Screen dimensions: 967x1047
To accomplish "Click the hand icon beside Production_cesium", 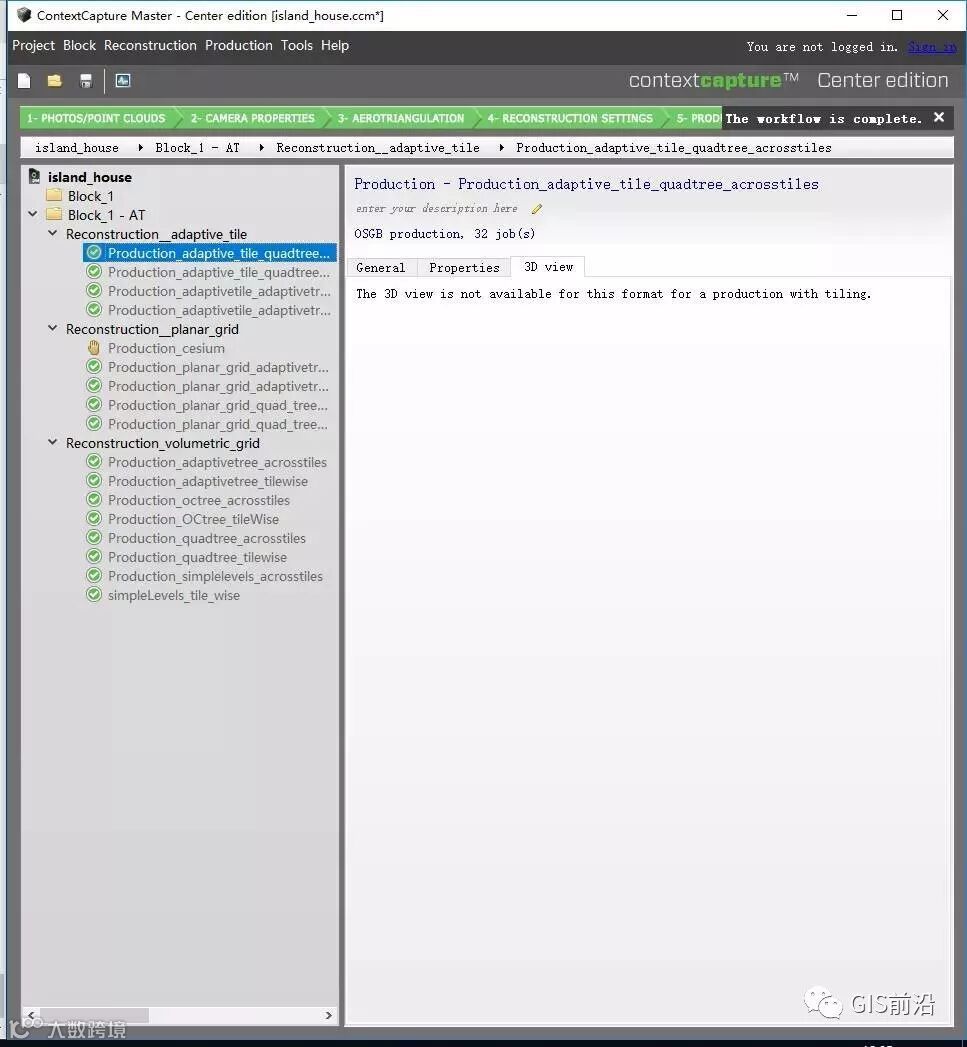I will pos(94,348).
